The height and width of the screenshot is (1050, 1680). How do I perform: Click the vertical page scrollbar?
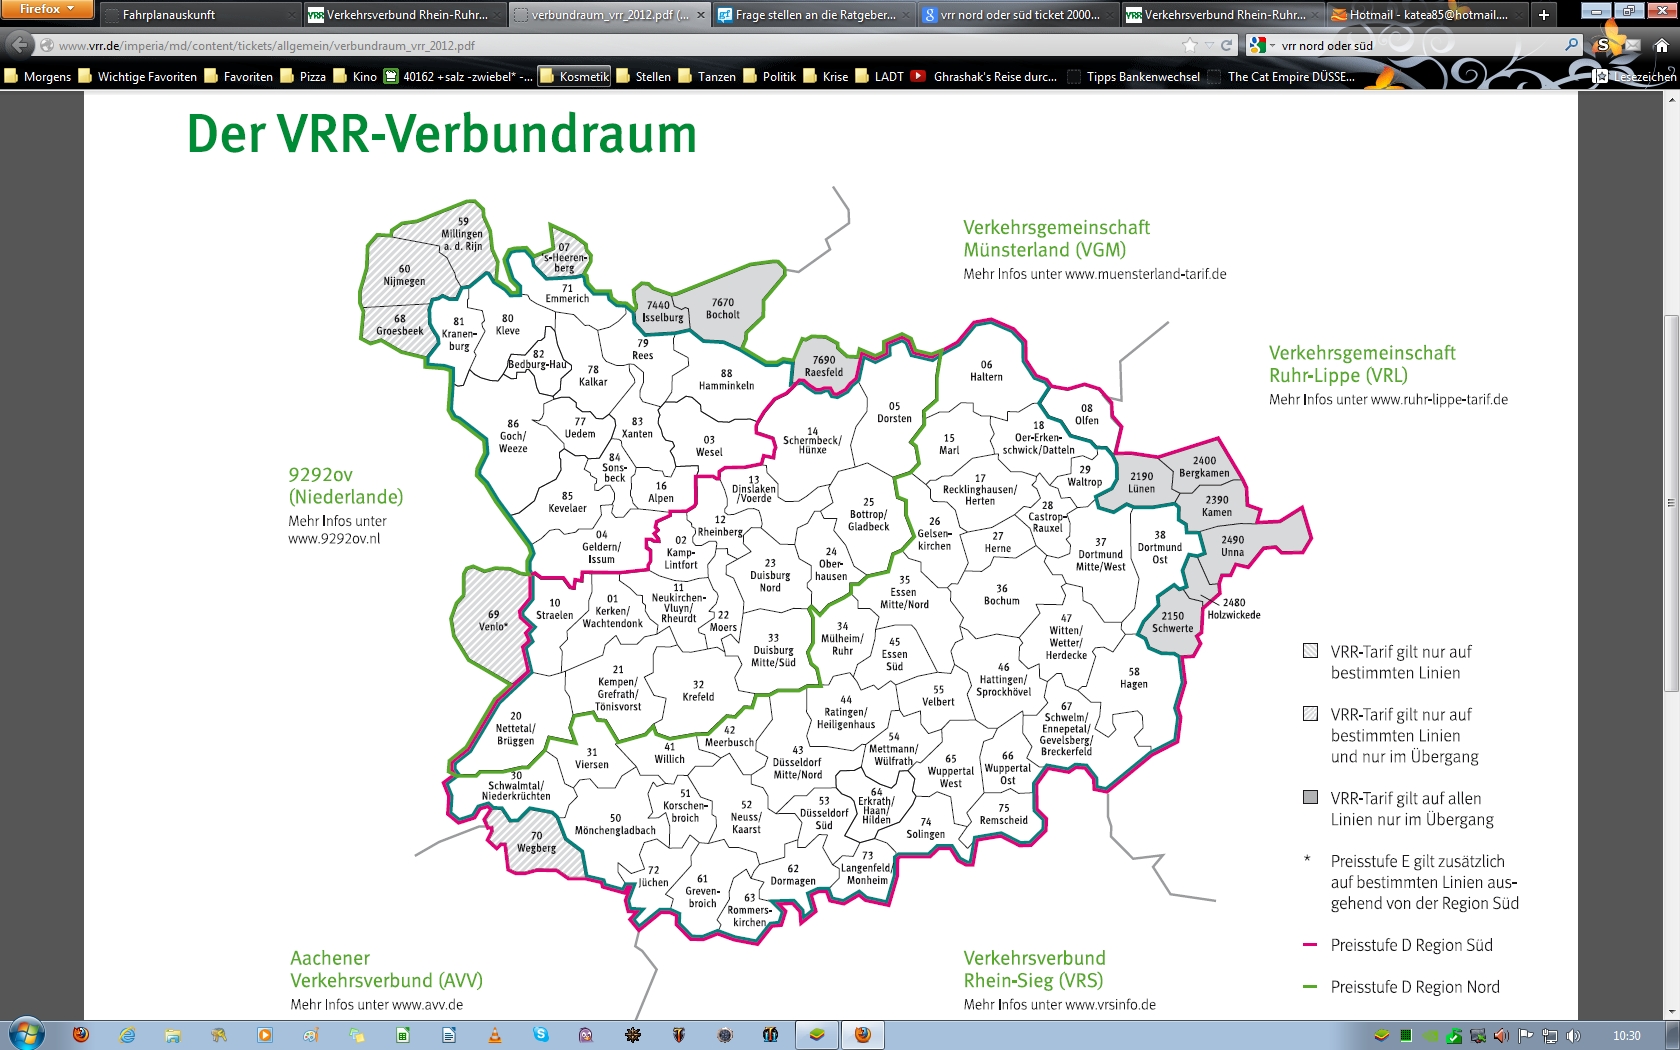1671,500
